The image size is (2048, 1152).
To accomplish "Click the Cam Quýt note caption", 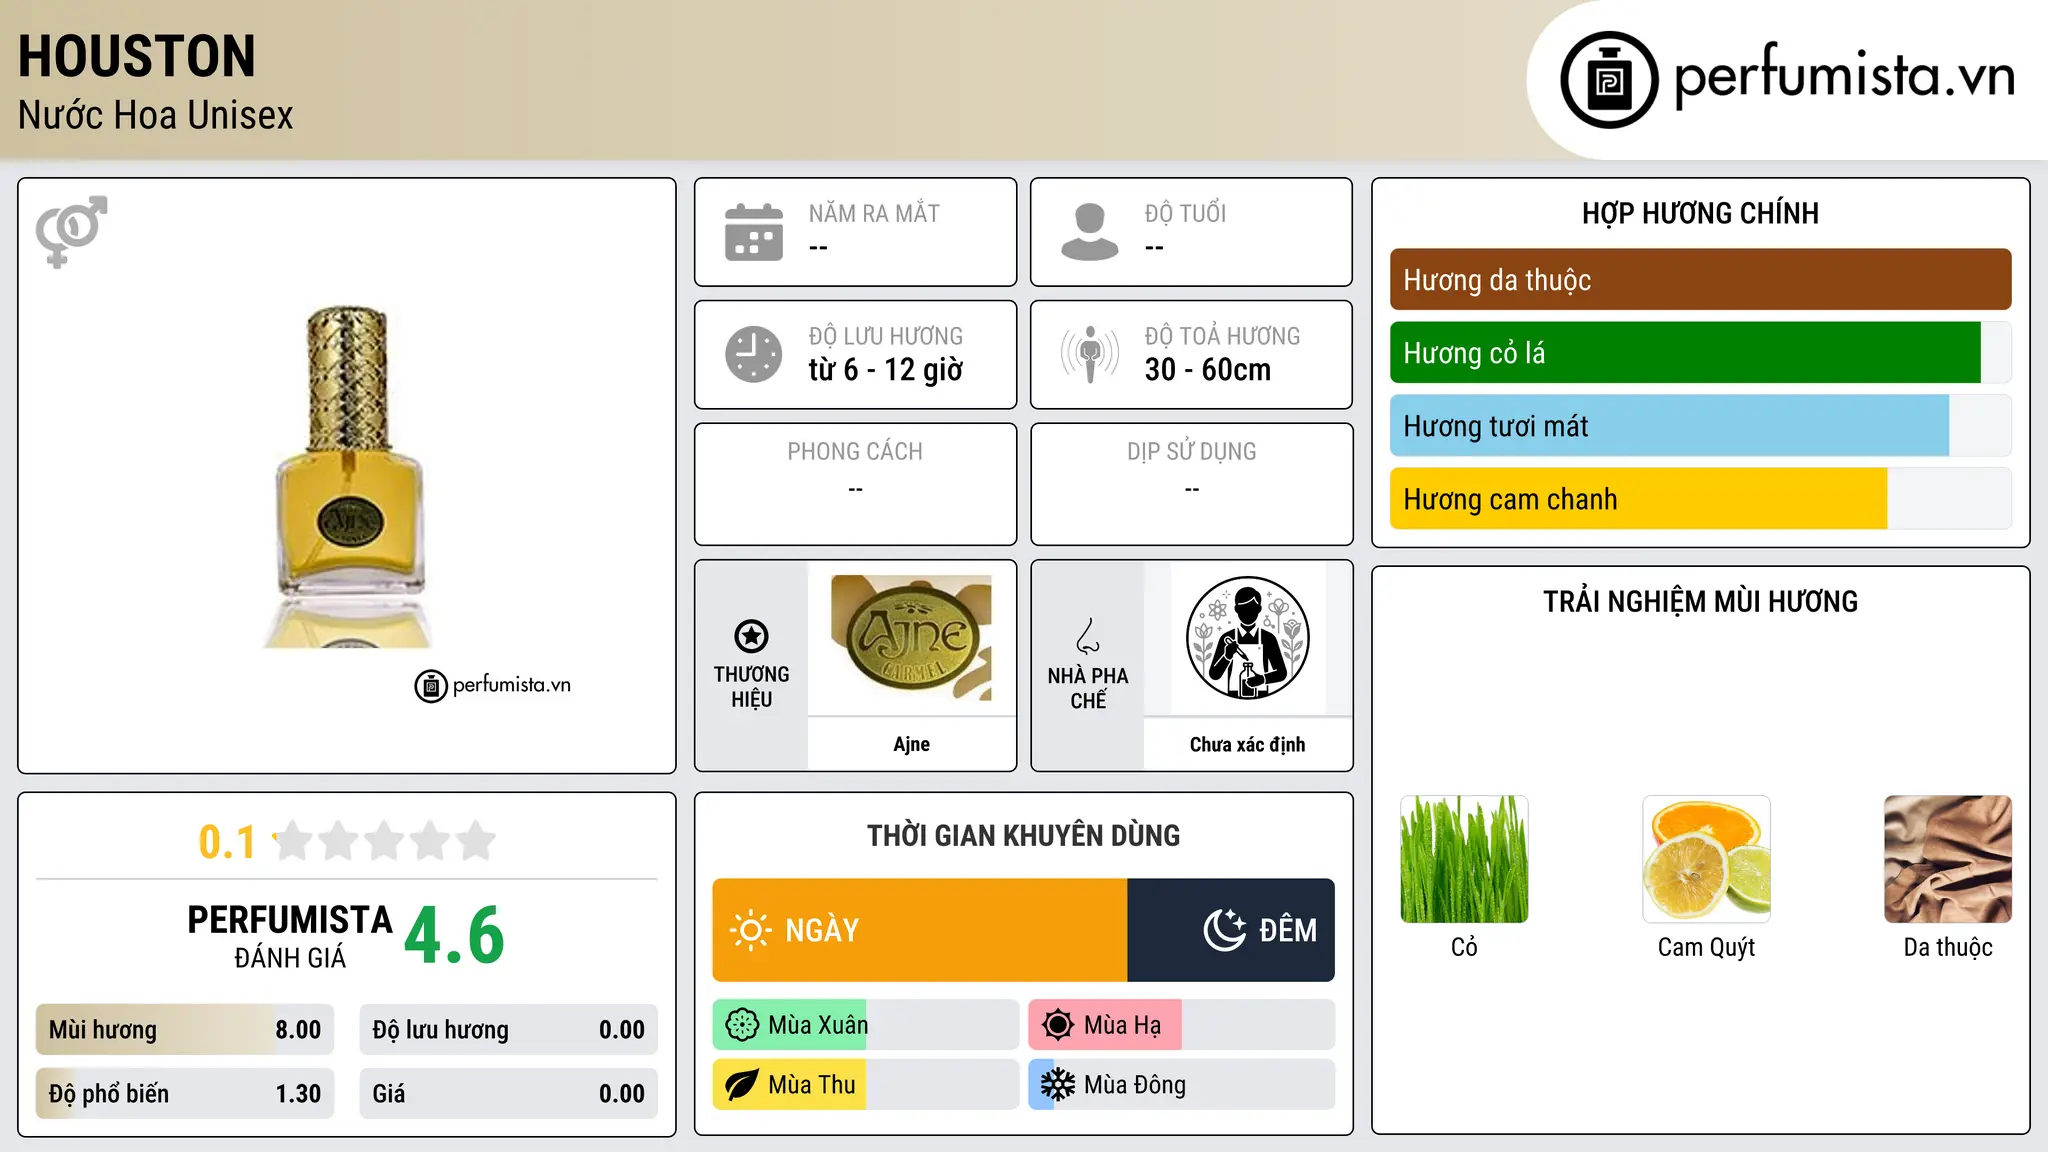I will pyautogui.click(x=1706, y=947).
